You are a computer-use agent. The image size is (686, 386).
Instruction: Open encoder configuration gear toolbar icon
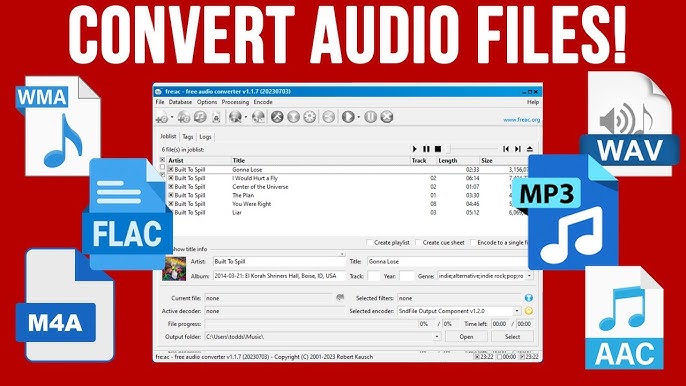310,117
